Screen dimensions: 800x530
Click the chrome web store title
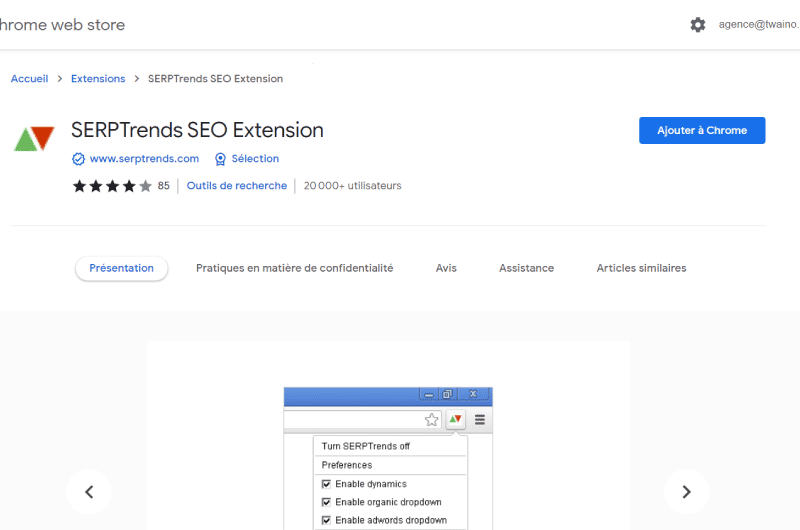[62, 24]
